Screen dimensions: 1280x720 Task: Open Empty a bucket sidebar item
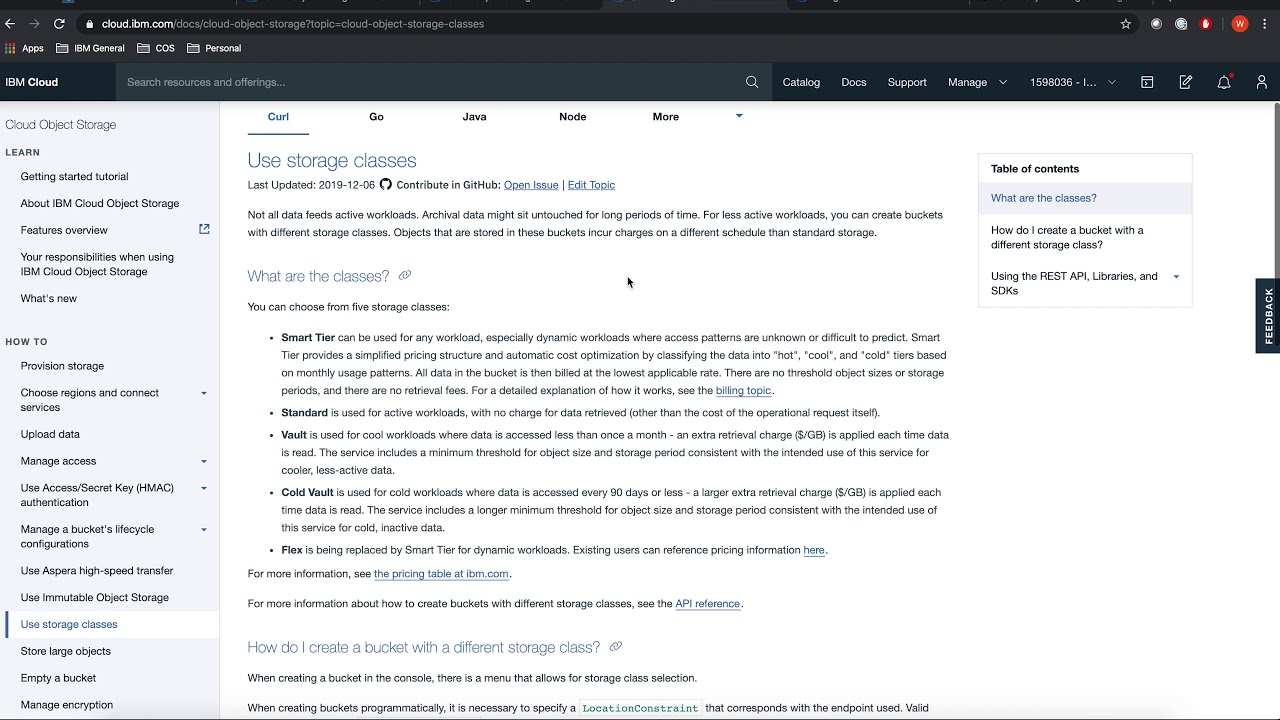58,678
